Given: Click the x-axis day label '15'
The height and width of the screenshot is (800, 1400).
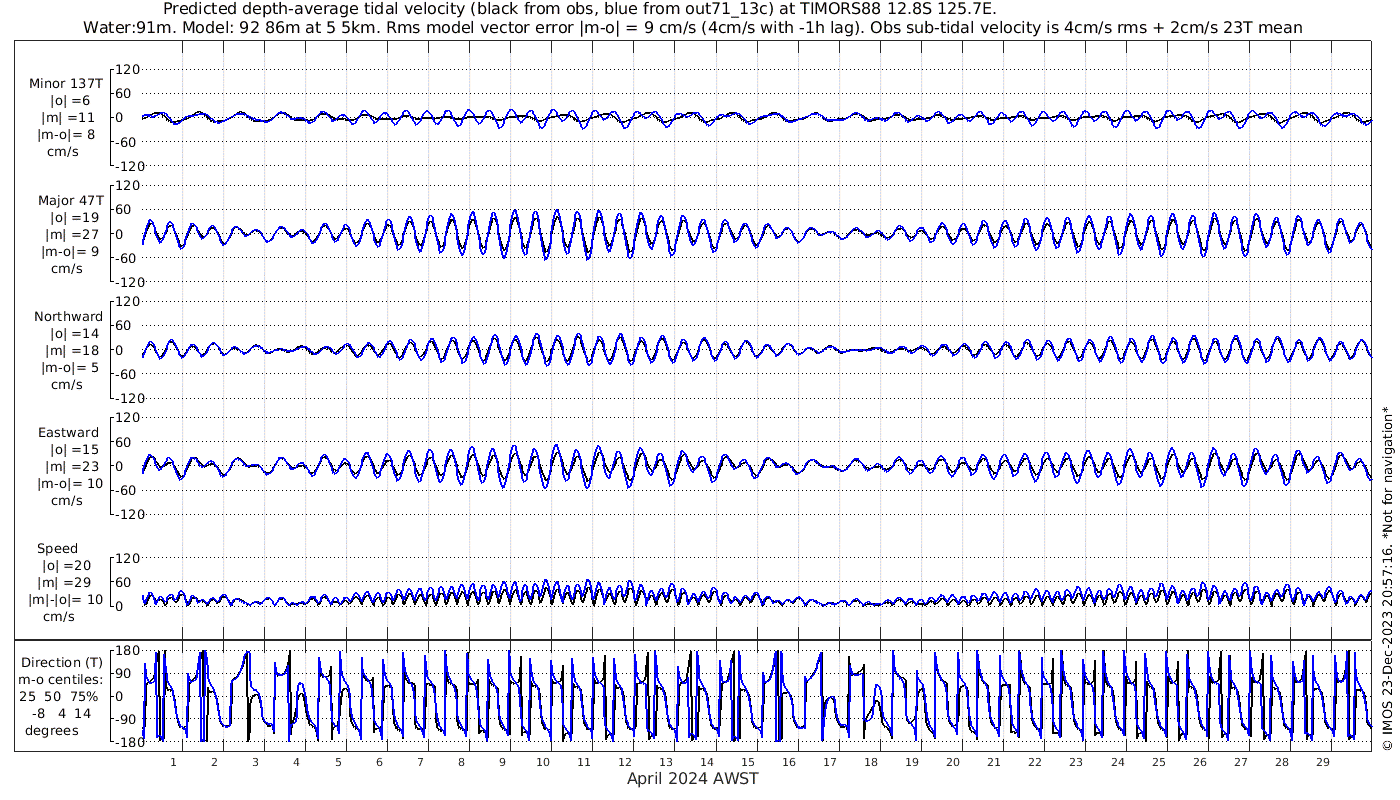Looking at the screenshot, I should pyautogui.click(x=748, y=762).
